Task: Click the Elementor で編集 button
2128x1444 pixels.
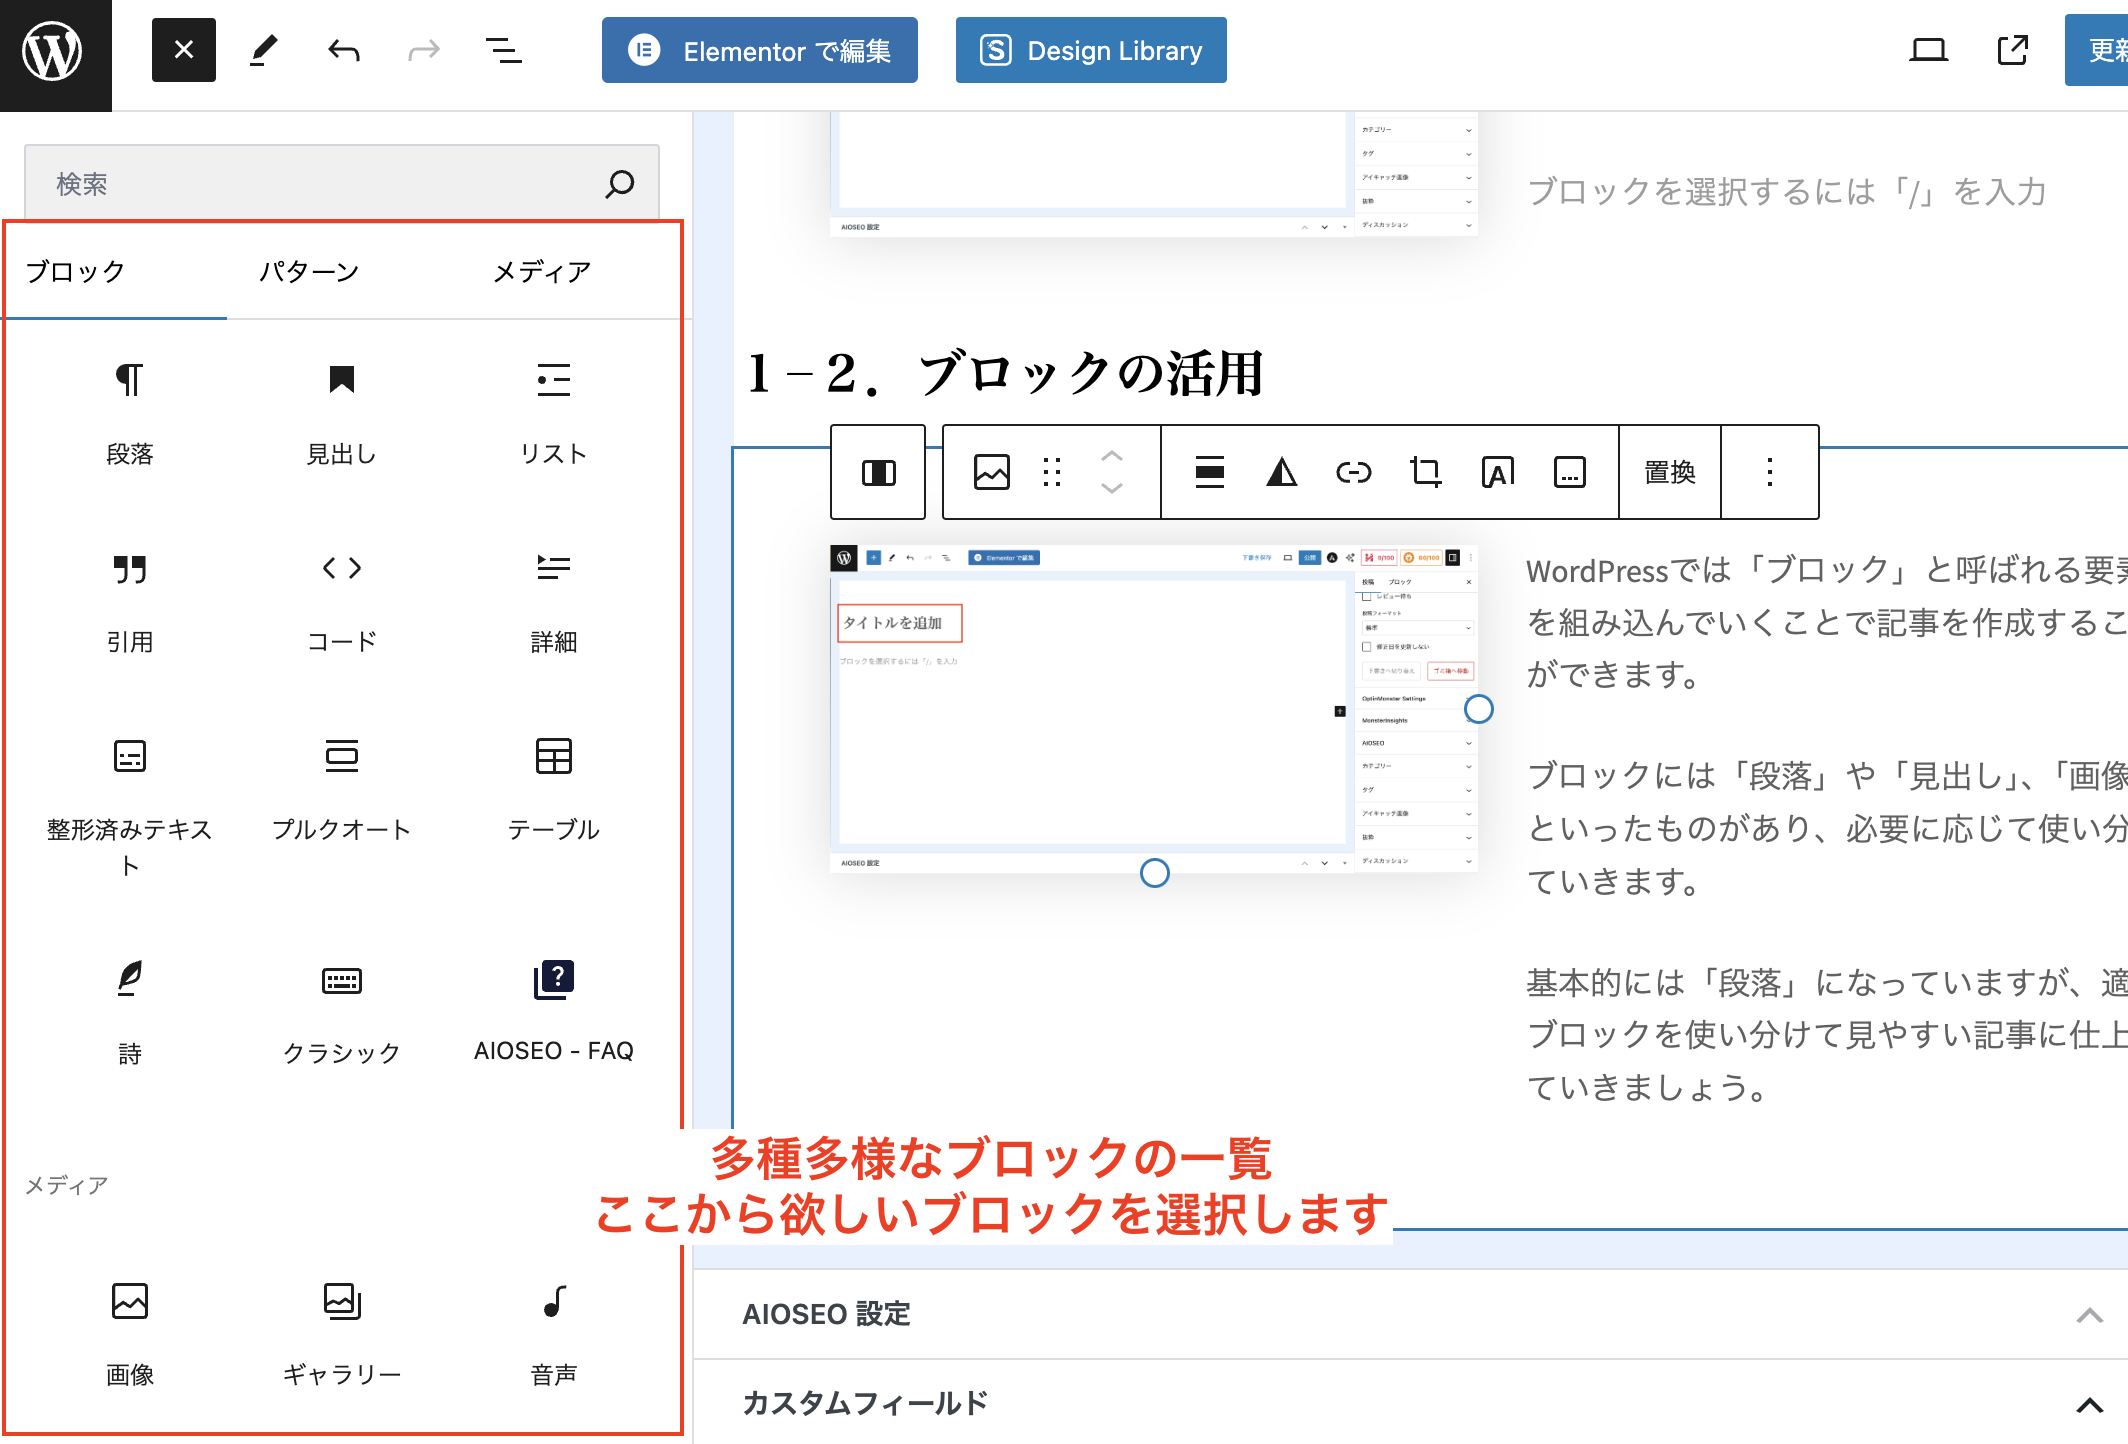Action: coord(760,50)
